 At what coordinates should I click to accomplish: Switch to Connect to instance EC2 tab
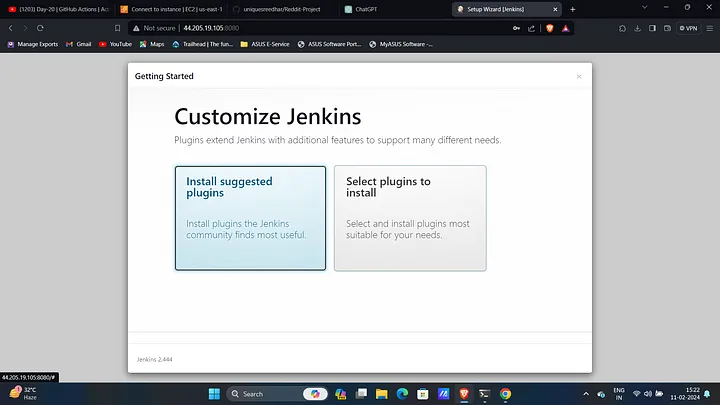[x=171, y=9]
